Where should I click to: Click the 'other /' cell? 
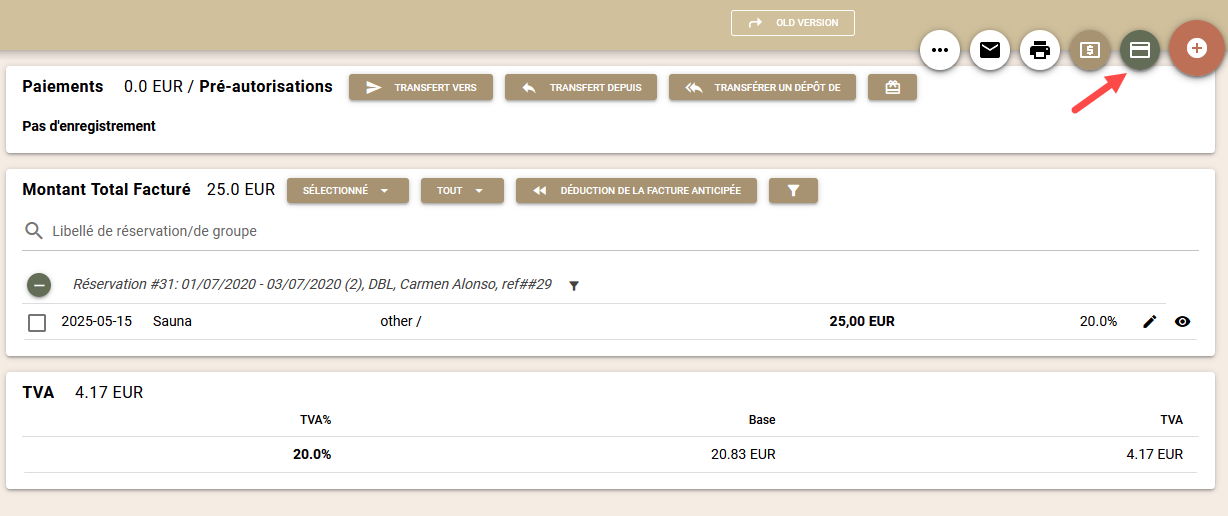click(400, 321)
